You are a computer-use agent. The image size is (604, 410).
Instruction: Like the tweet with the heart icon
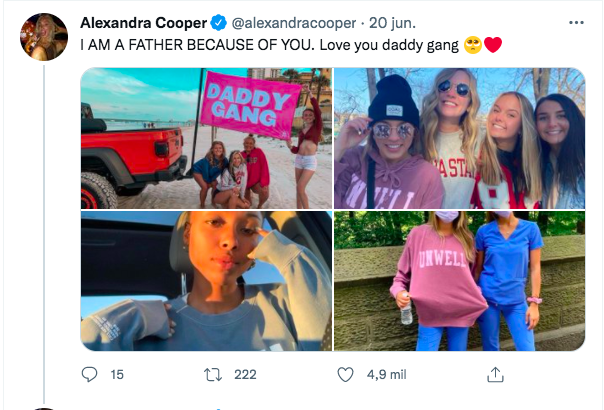click(x=346, y=375)
